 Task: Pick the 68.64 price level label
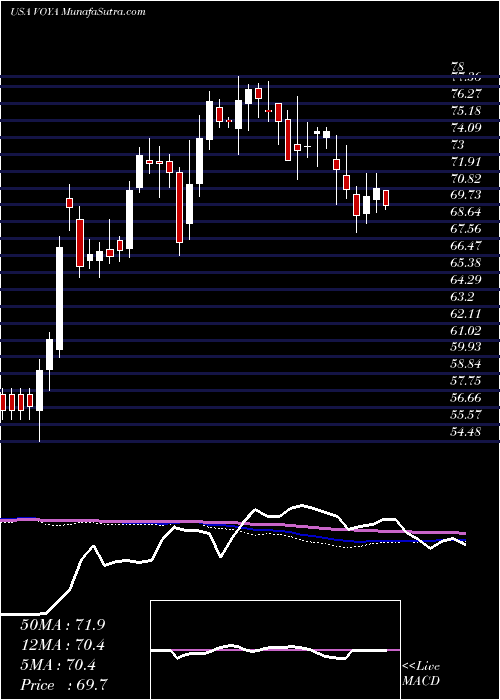point(466,212)
